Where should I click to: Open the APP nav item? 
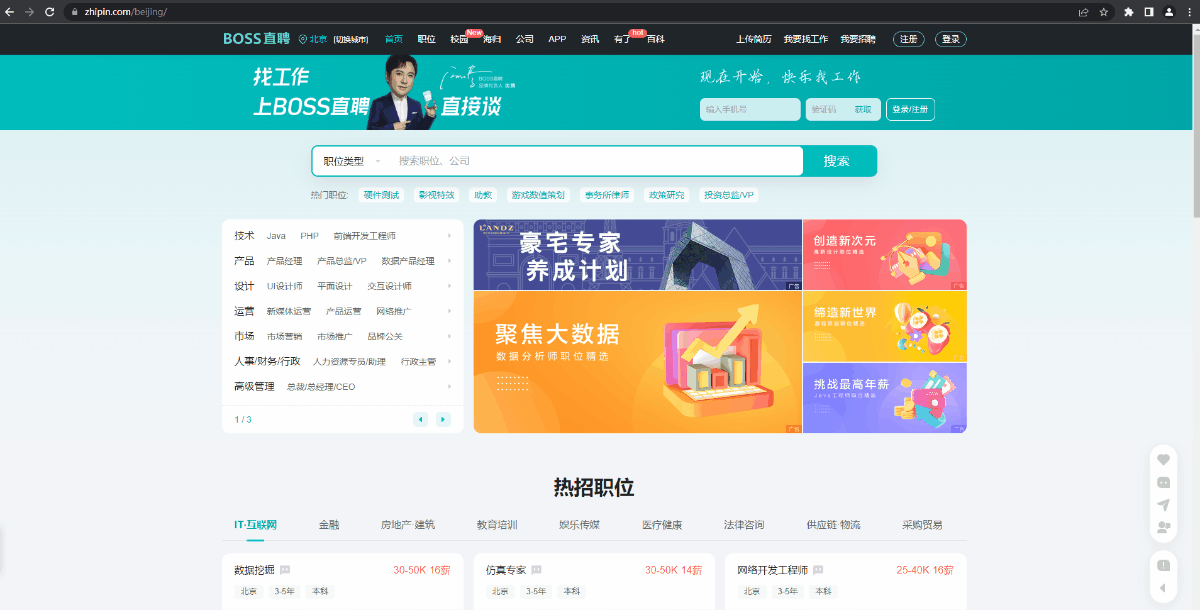[x=557, y=39]
